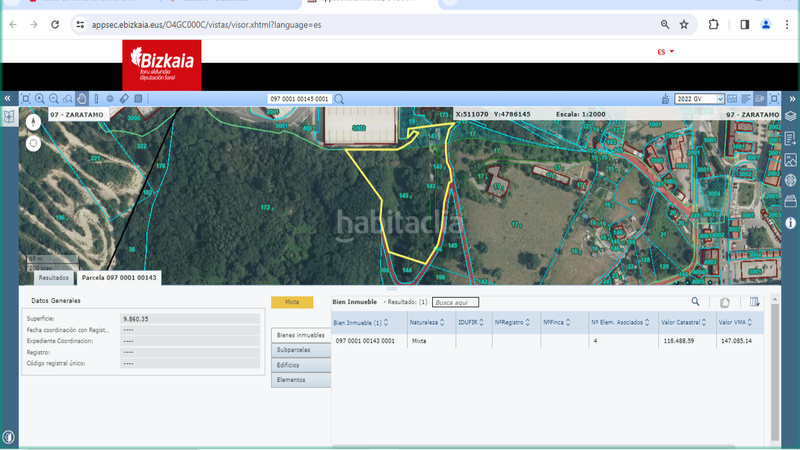This screenshot has height=450, width=800.
Task: Click the north compass control on map
Action: pos(33,122)
